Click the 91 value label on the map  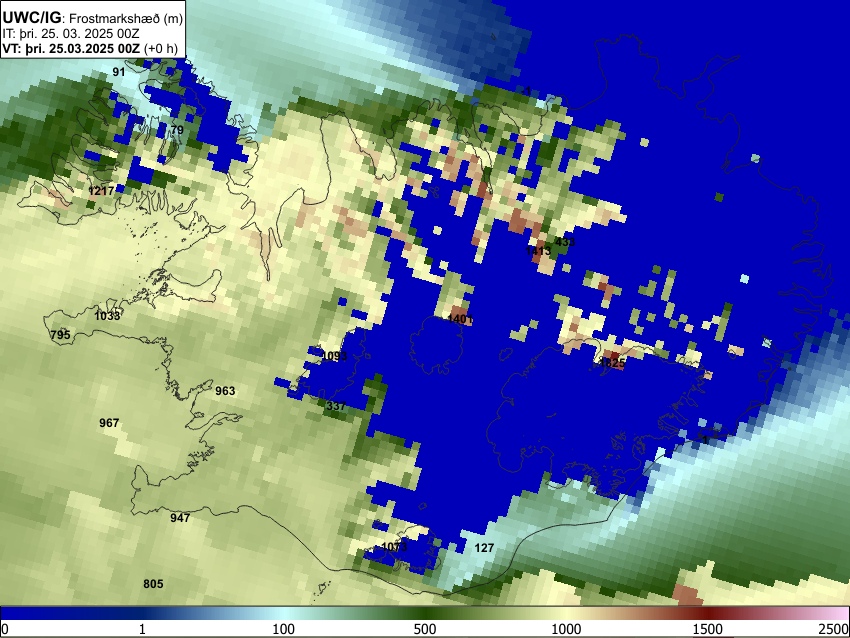pos(119,72)
